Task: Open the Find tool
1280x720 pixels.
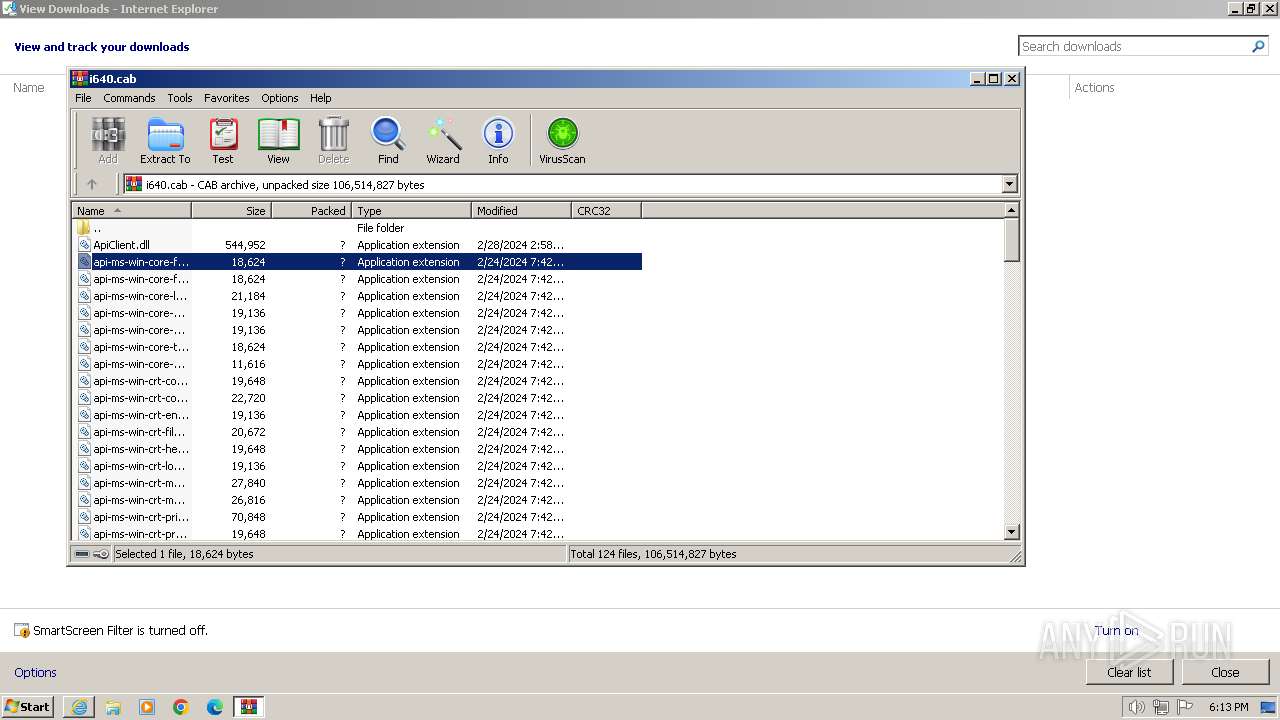Action: click(388, 140)
